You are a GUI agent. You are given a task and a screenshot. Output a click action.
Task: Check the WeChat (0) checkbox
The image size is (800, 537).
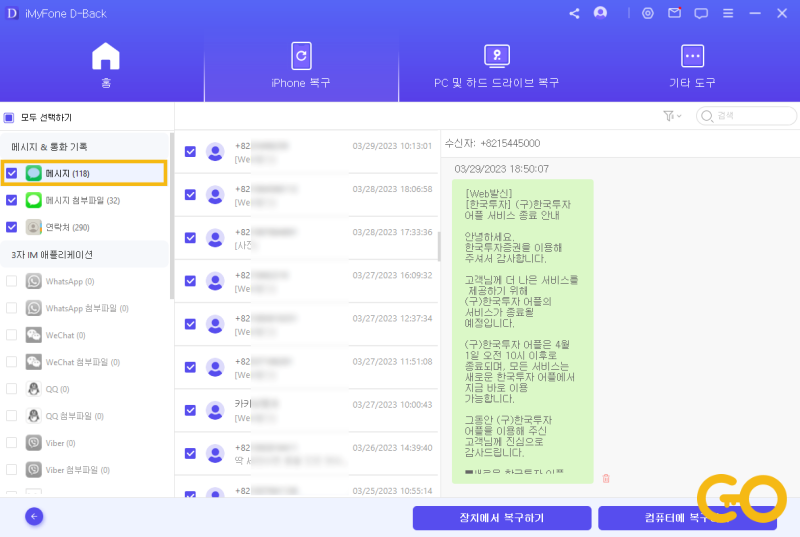[11, 335]
